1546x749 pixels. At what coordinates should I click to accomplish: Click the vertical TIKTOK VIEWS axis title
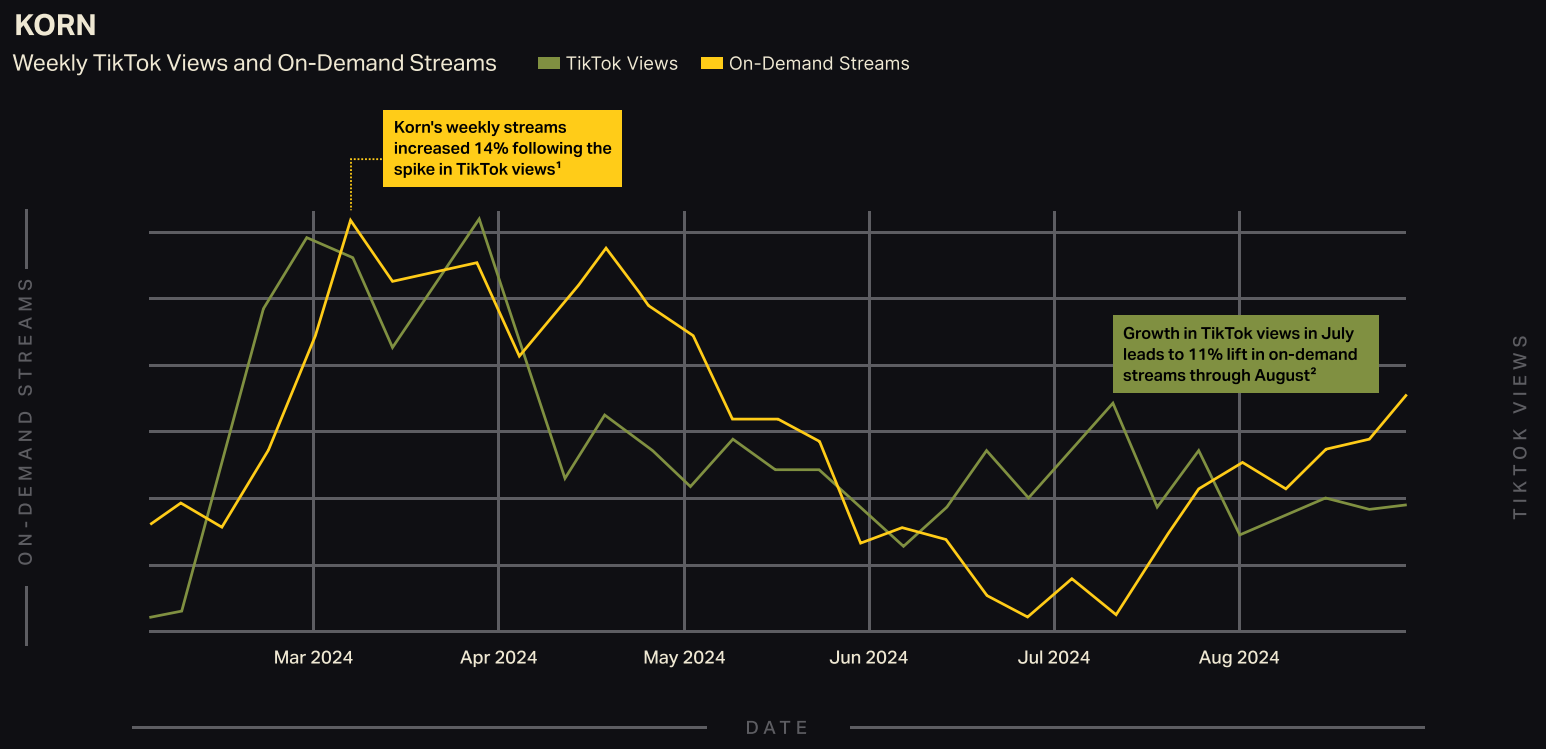[1520, 427]
